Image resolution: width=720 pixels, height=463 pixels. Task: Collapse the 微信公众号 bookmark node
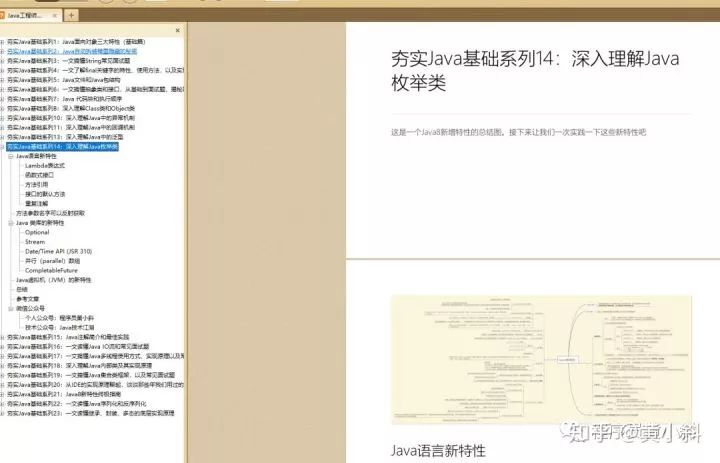tap(11, 308)
